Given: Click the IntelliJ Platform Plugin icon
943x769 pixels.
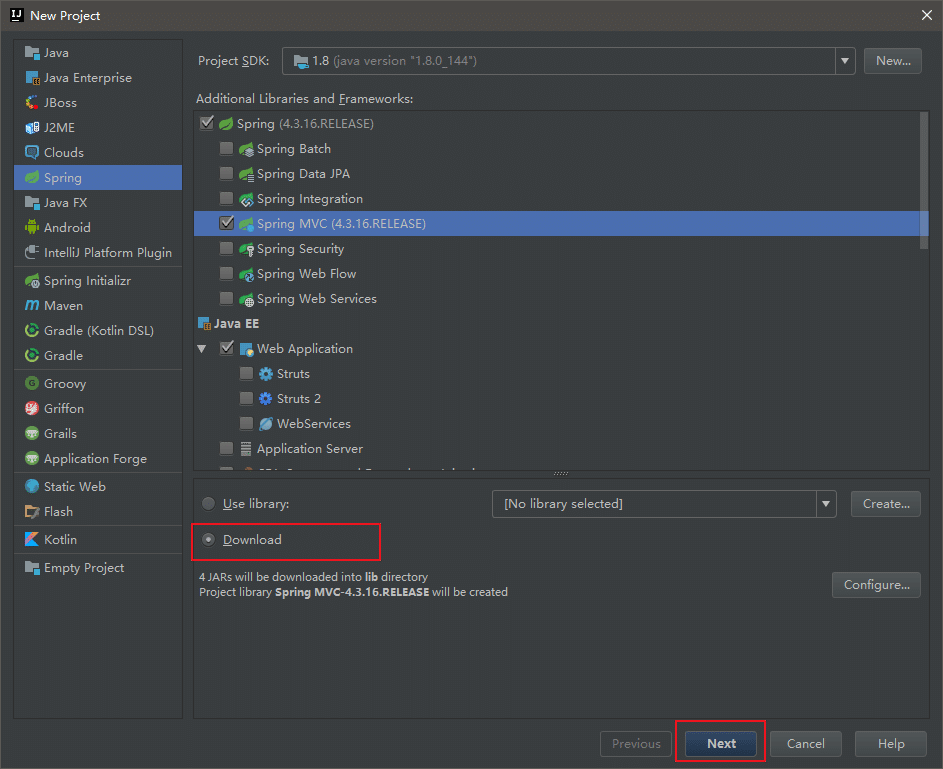Looking at the screenshot, I should point(32,253).
